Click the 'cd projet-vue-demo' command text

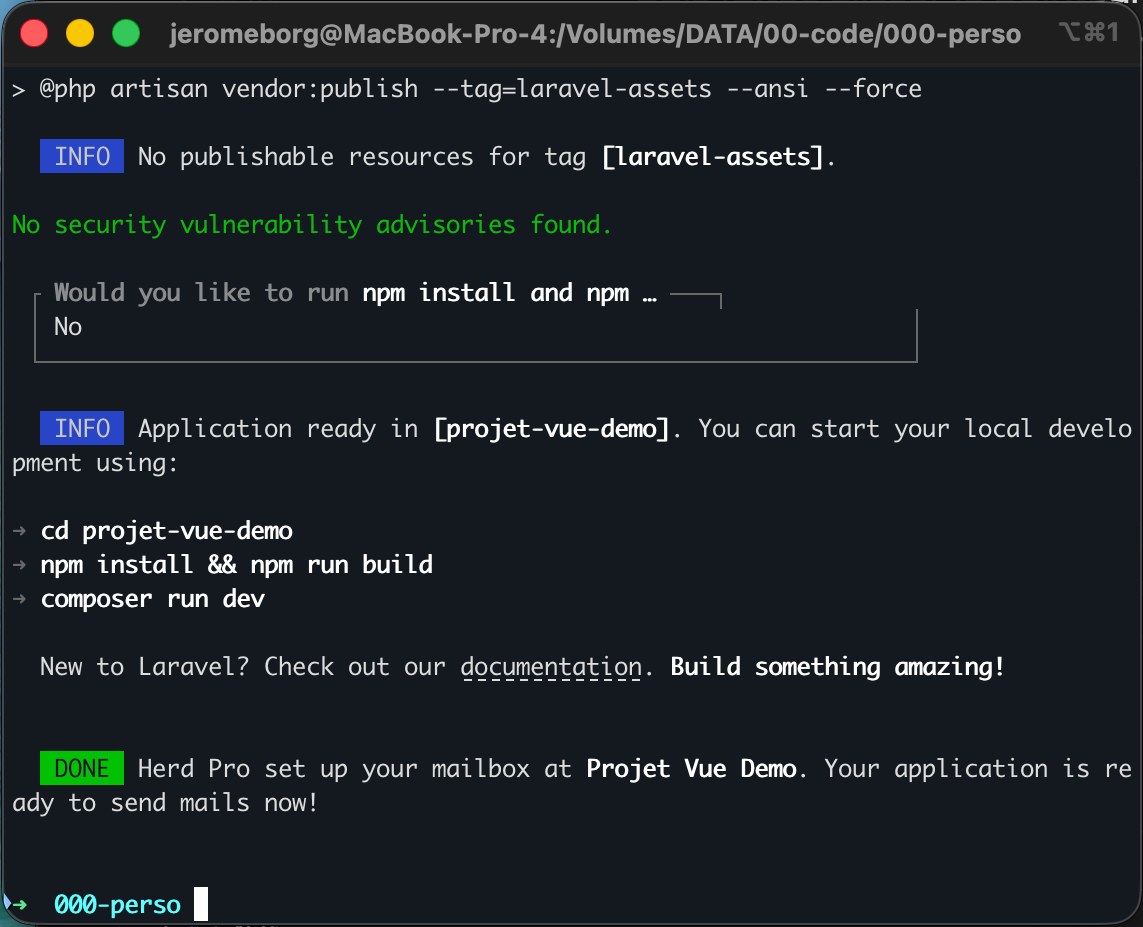tap(167, 531)
